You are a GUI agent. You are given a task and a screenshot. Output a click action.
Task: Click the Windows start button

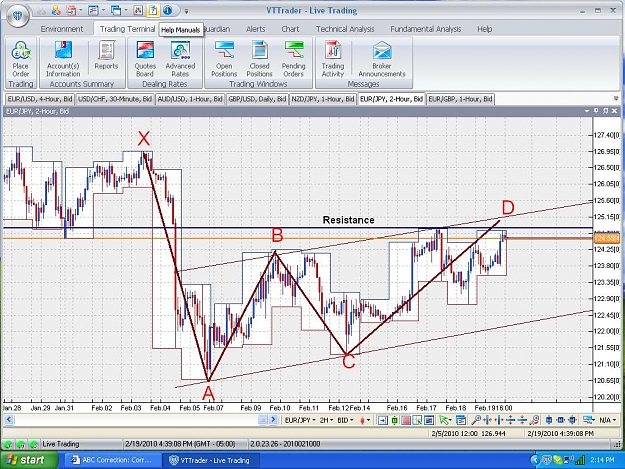28,460
